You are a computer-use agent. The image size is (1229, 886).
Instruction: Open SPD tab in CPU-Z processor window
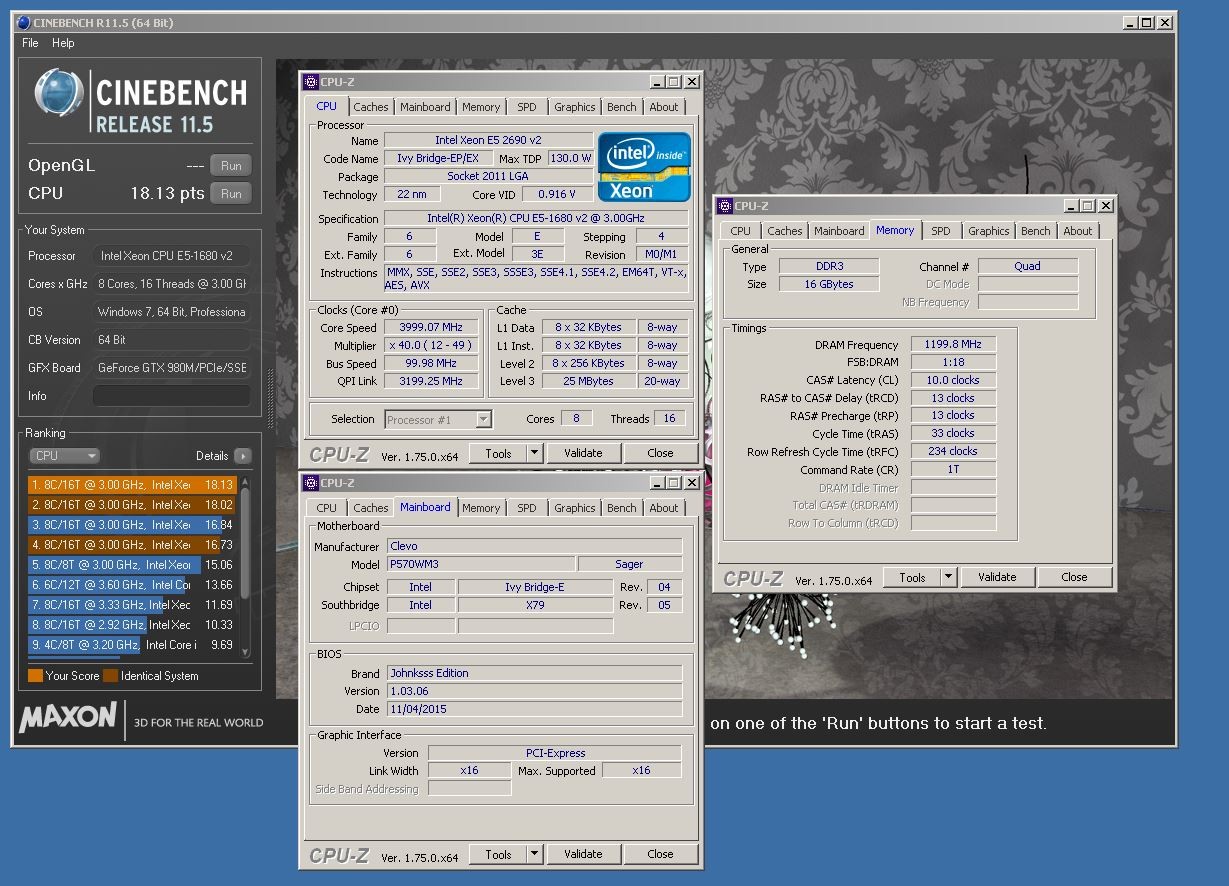point(527,107)
